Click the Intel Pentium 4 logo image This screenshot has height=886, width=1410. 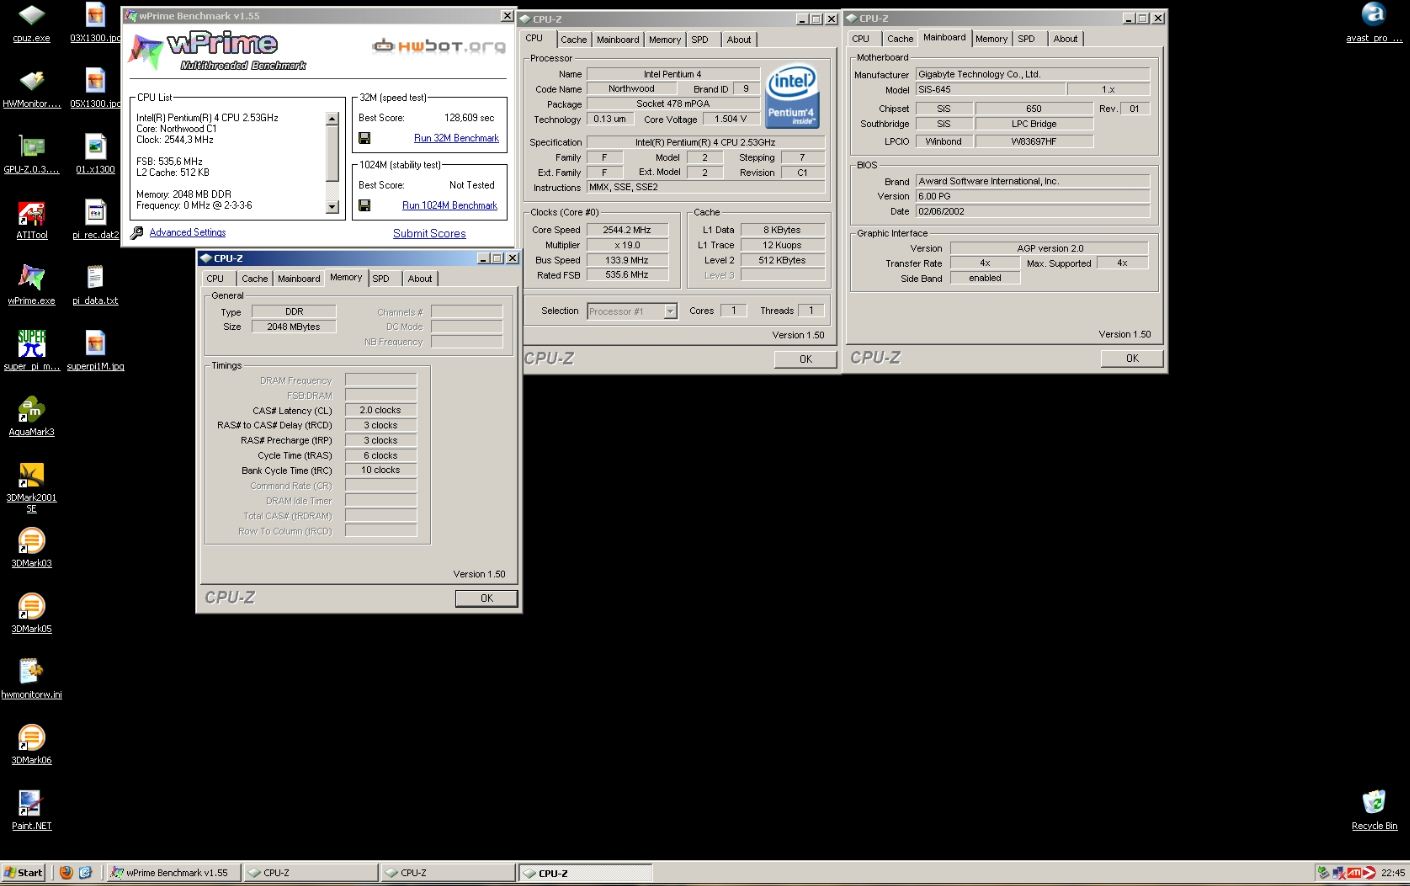coord(792,97)
